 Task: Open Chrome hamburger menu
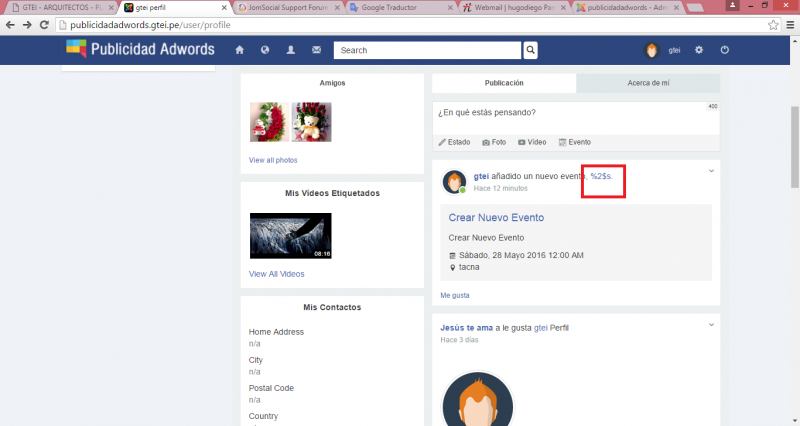coord(790,25)
